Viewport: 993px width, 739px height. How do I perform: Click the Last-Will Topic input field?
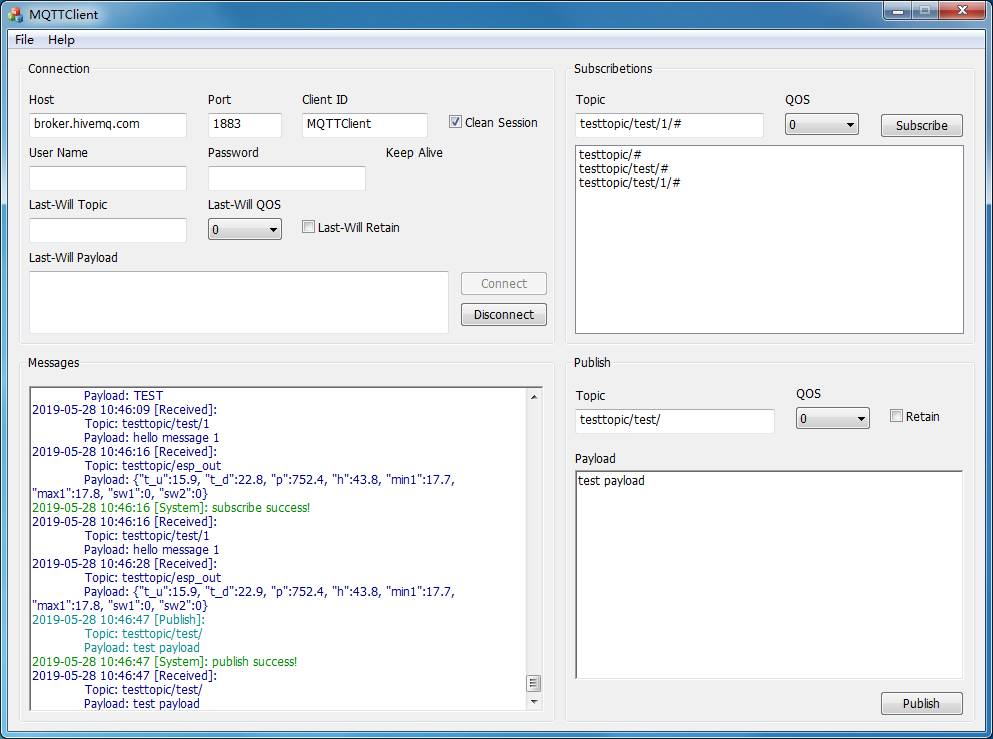108,230
